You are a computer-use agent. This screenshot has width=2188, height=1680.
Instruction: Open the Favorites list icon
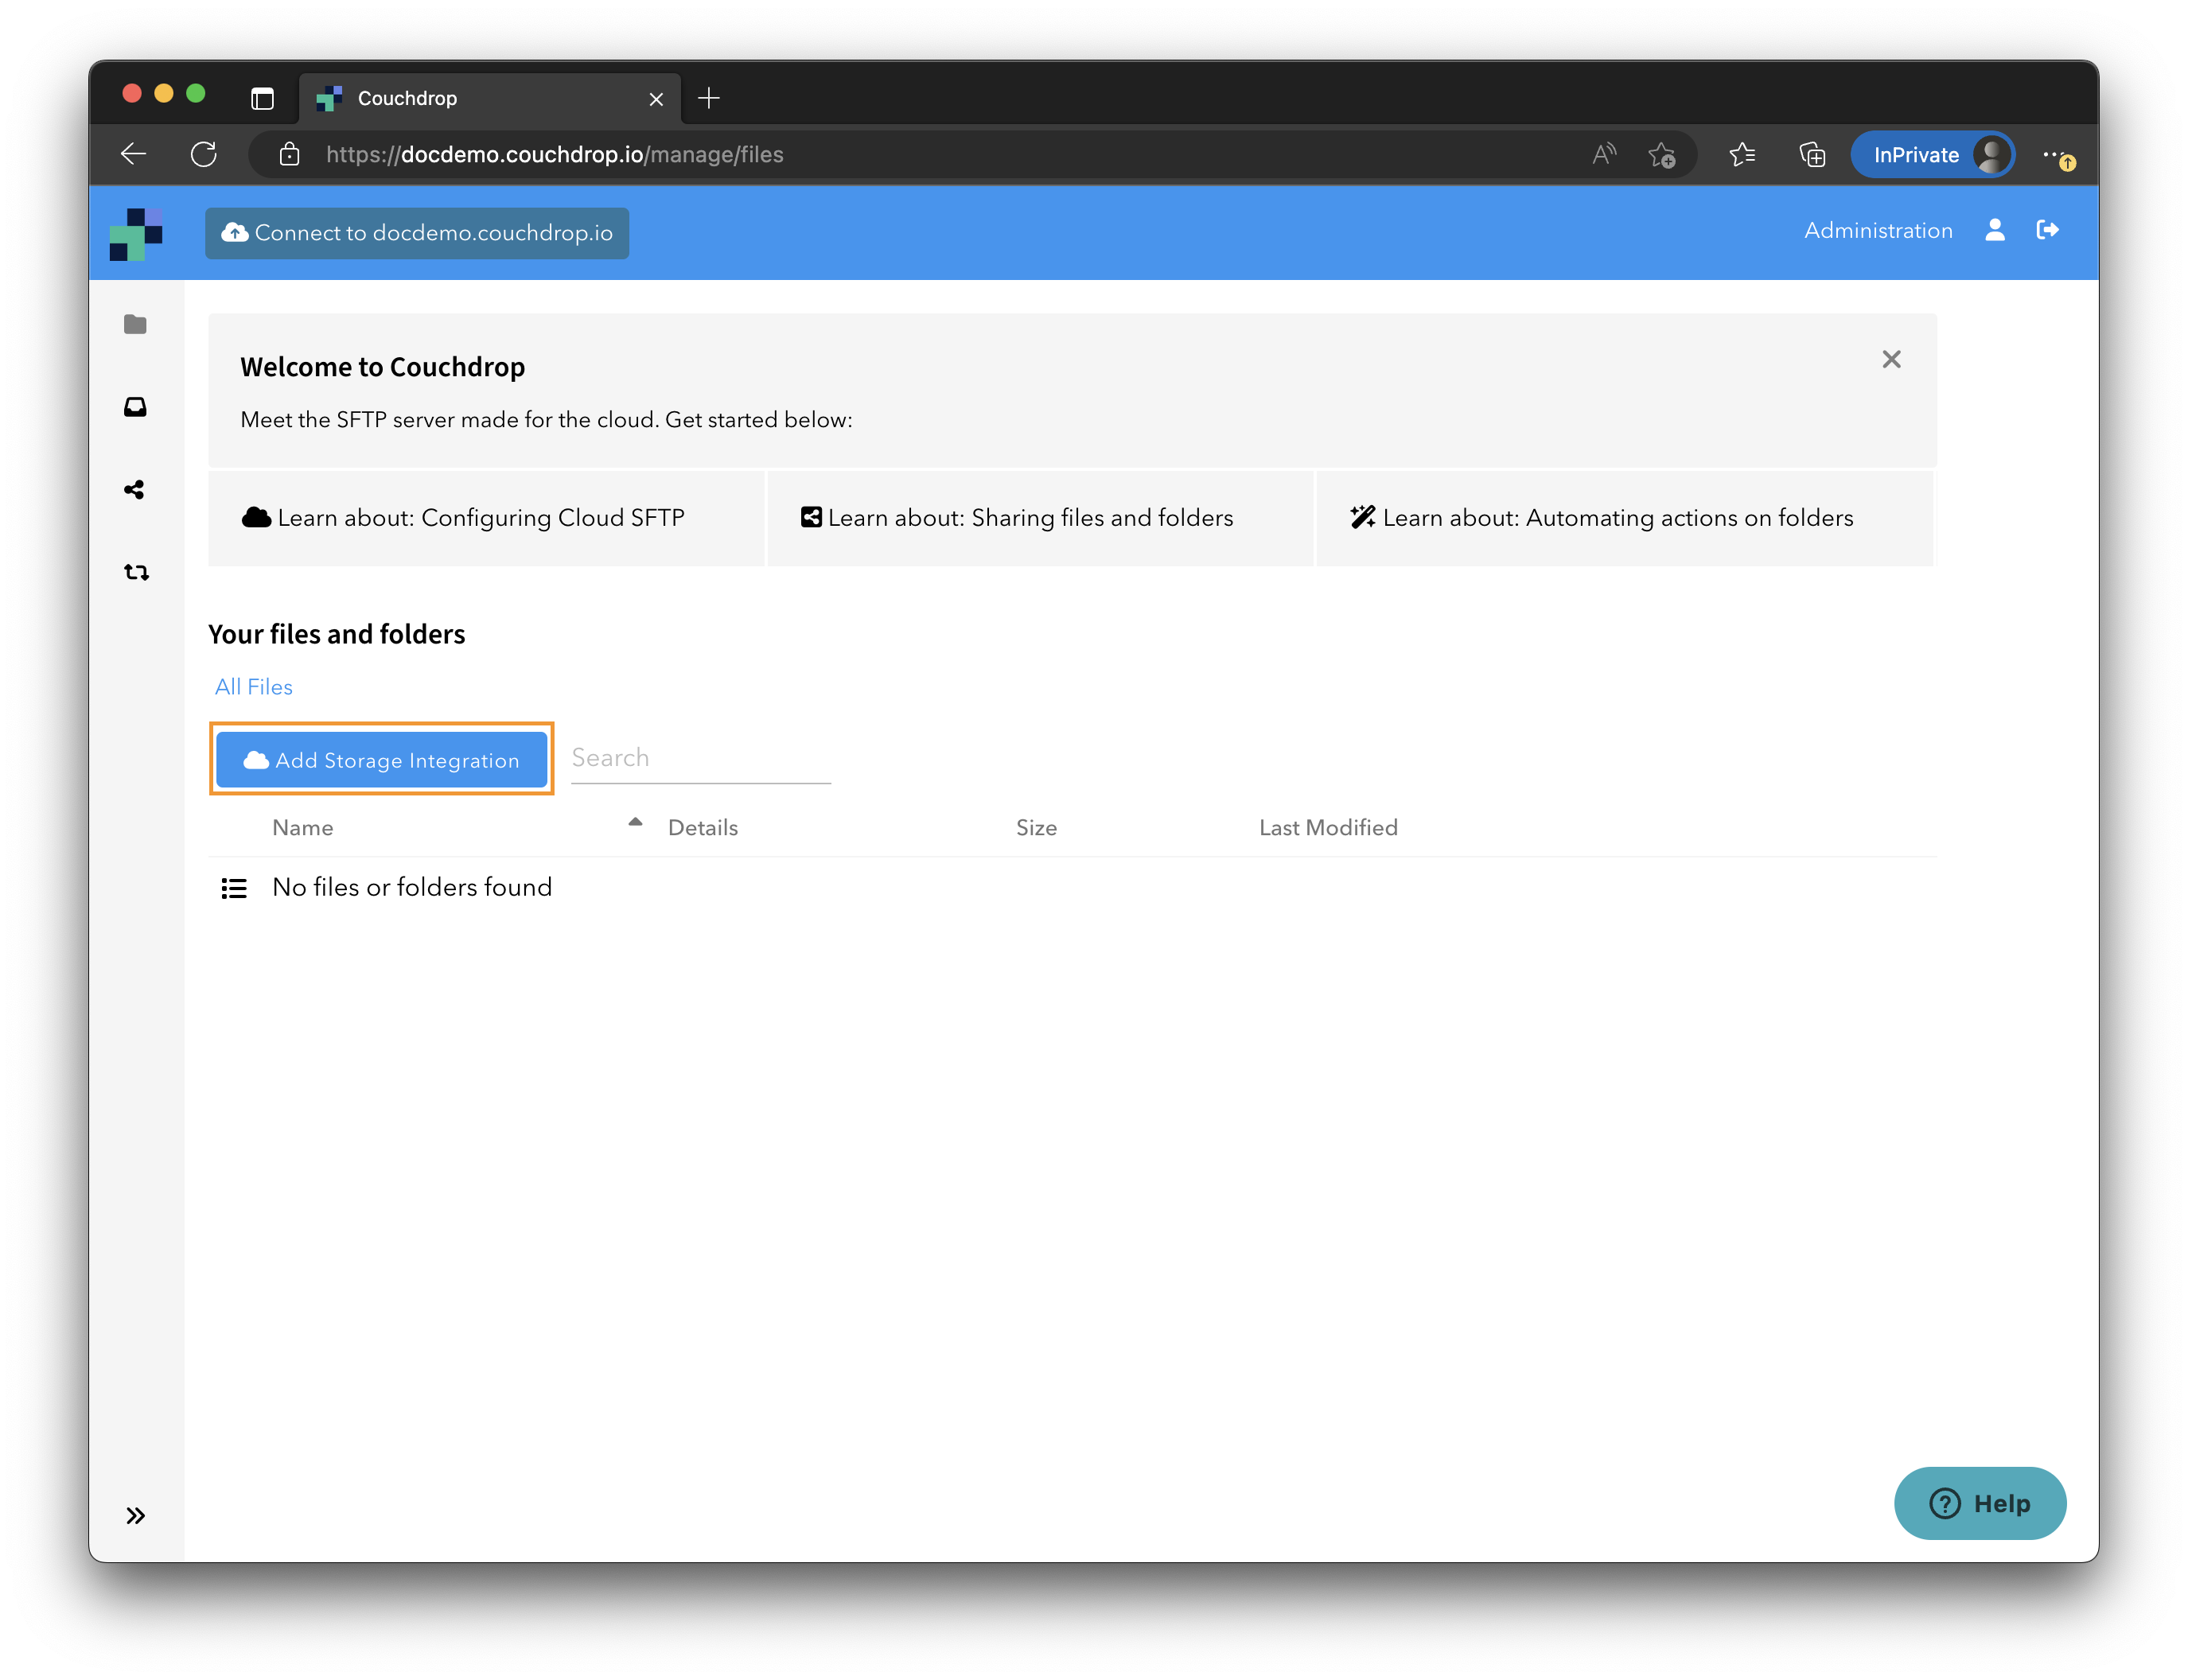pyautogui.click(x=1742, y=155)
